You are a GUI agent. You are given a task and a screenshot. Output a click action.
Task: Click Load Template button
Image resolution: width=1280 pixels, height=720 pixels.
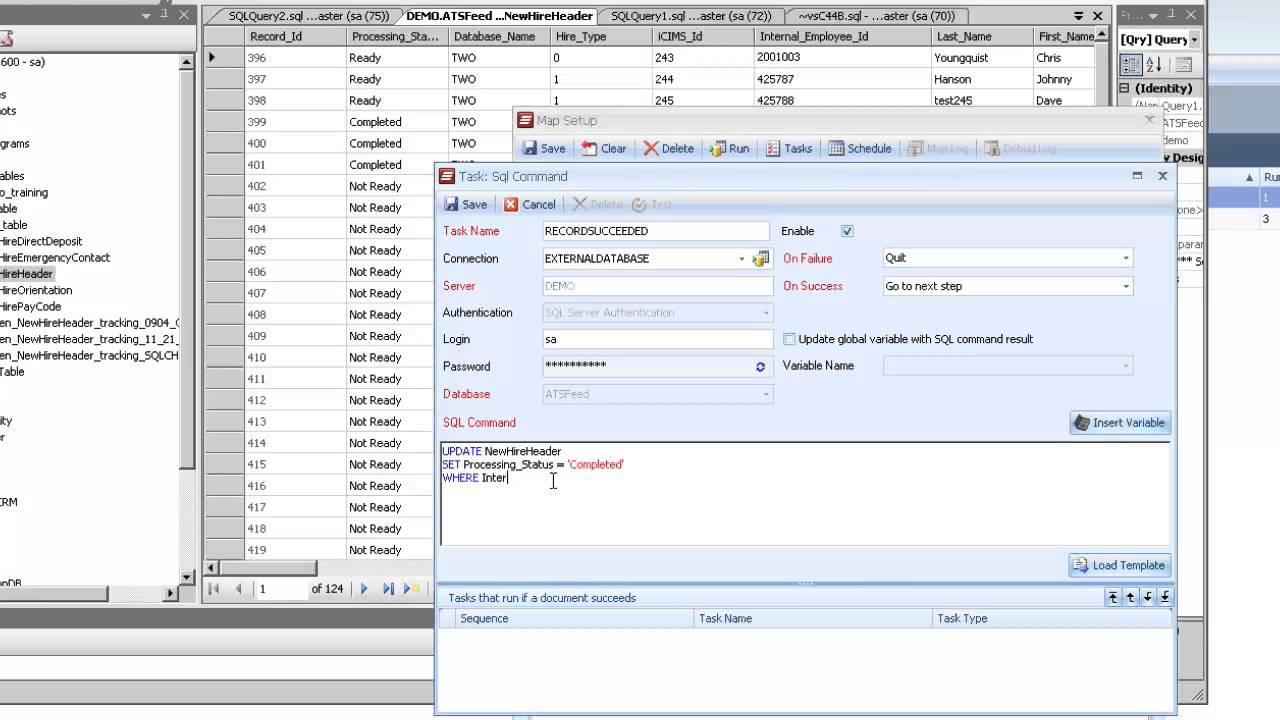point(1119,565)
